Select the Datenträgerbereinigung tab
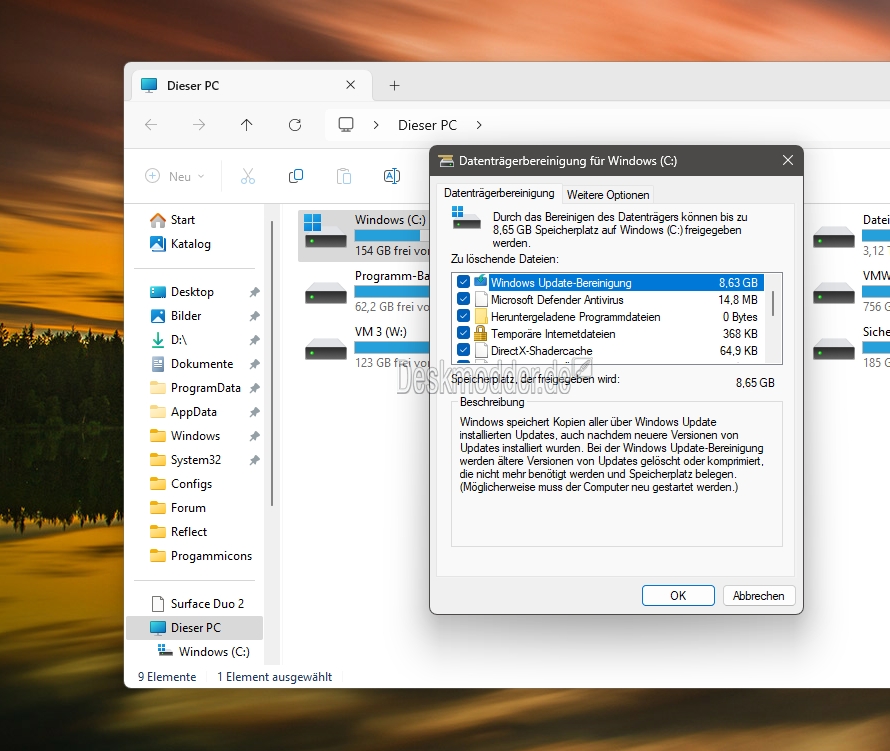The image size is (890, 751). coord(499,193)
